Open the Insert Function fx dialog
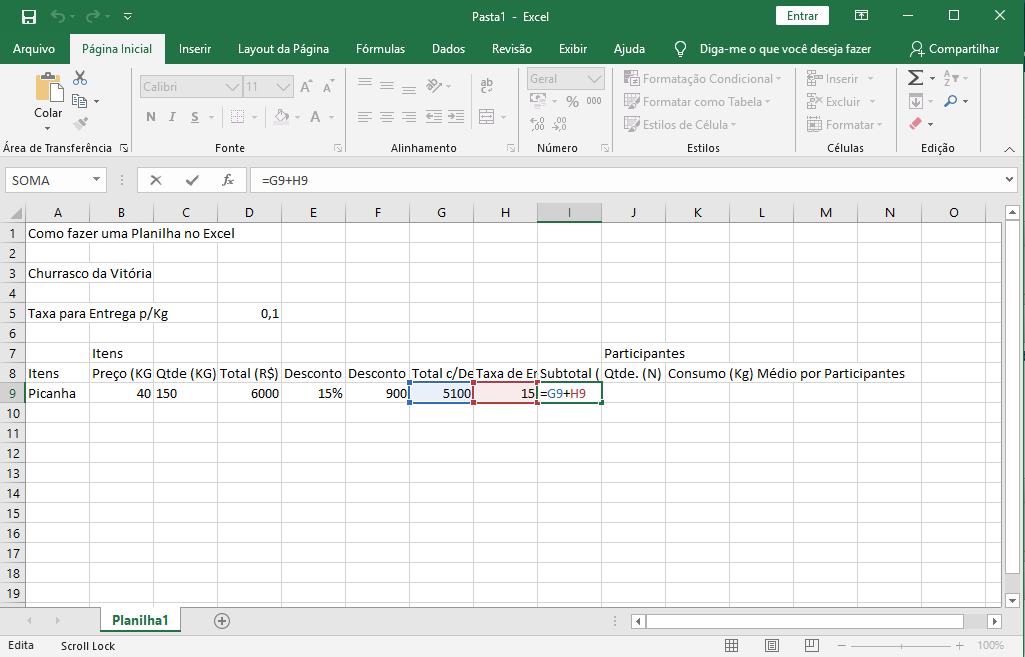Screen dimensions: 1025x657 (228, 180)
